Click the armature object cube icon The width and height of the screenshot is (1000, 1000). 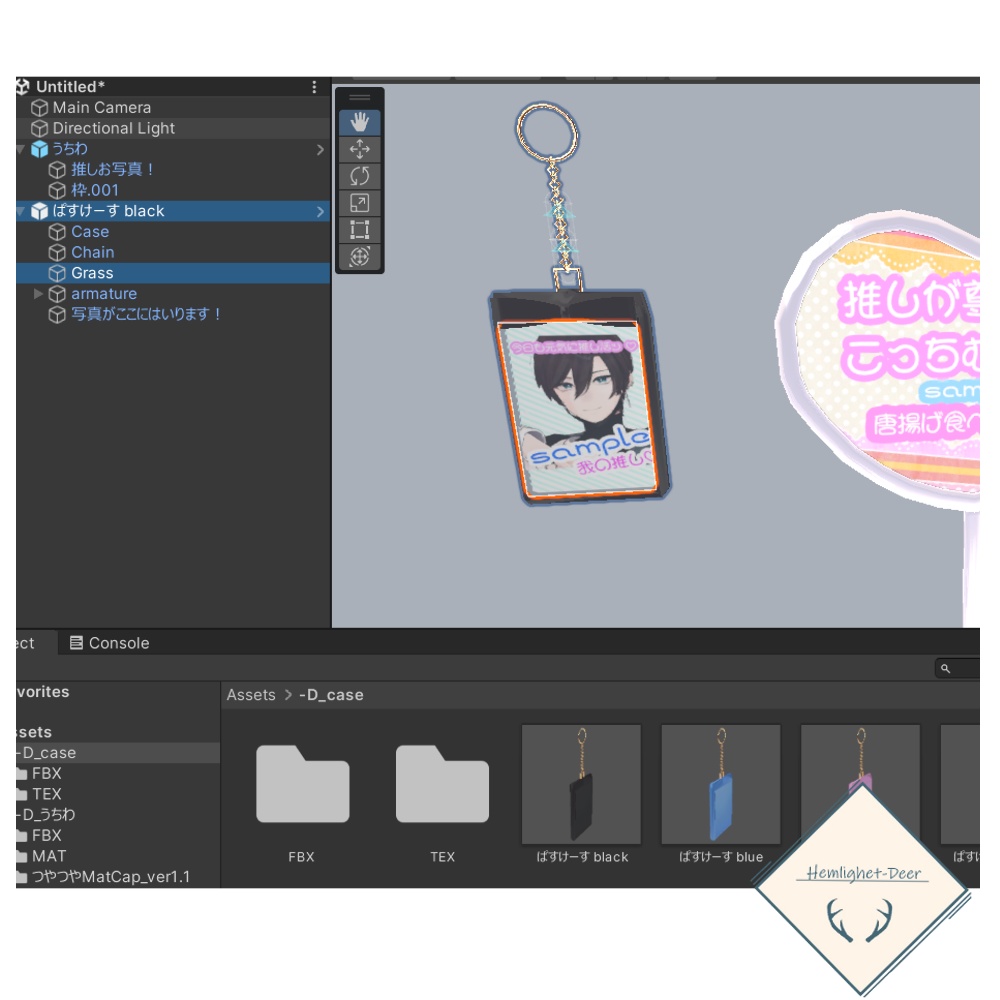click(57, 294)
